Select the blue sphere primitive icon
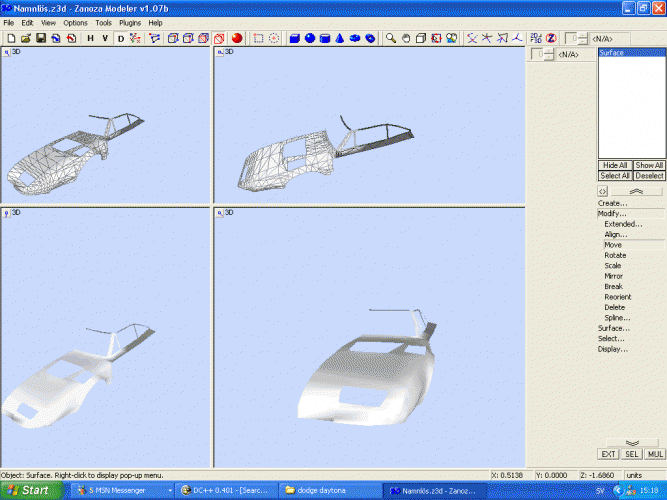Image resolution: width=667 pixels, height=500 pixels. [310, 38]
